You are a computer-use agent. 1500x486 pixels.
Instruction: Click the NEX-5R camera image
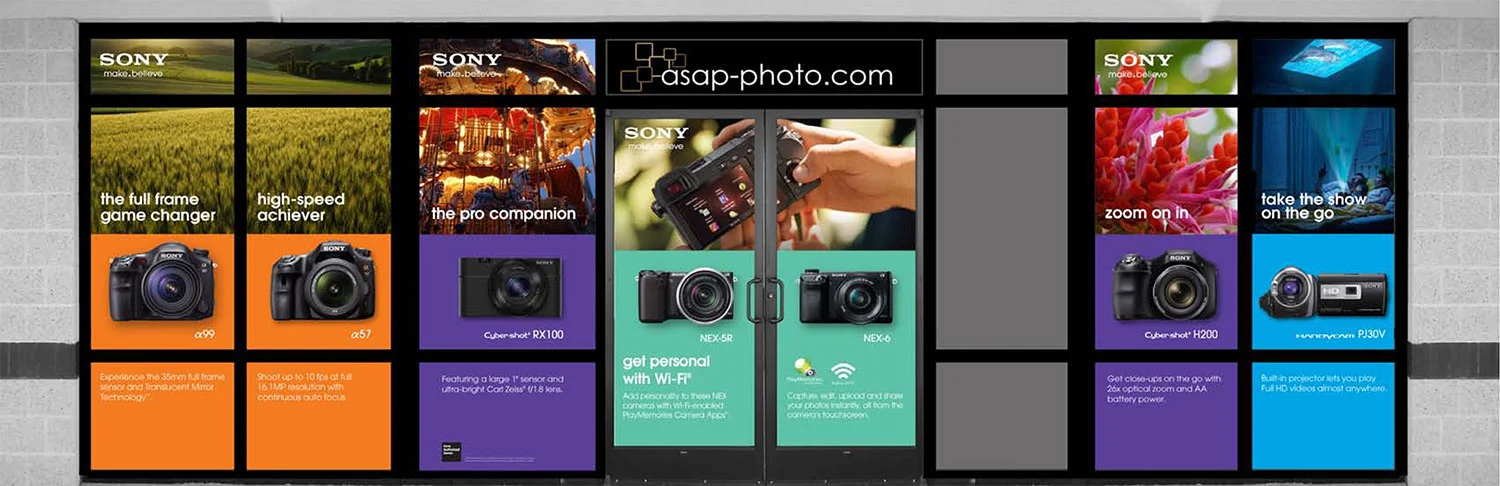[686, 295]
